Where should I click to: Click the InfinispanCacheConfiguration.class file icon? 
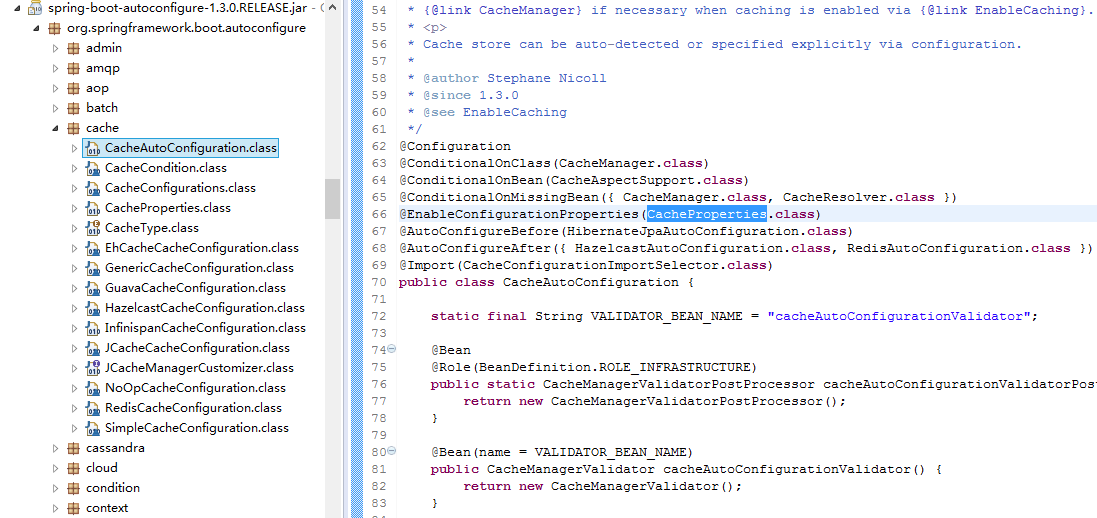[92, 328]
